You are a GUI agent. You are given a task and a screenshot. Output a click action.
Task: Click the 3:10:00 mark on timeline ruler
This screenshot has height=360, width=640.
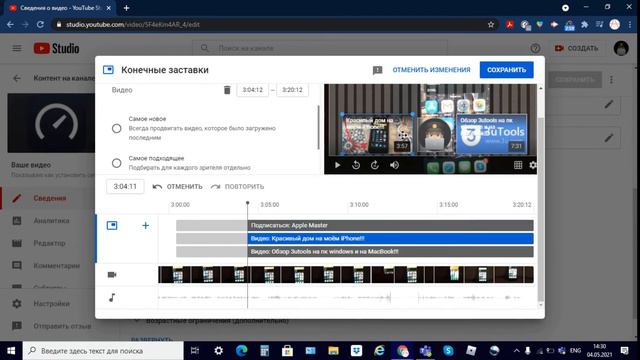coord(359,204)
